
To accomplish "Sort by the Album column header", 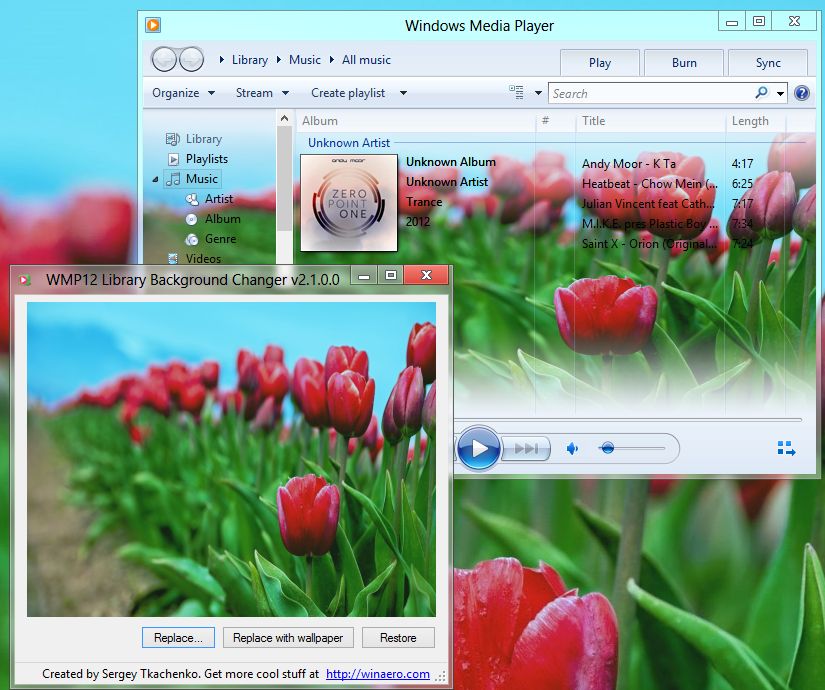I will pyautogui.click(x=416, y=121).
